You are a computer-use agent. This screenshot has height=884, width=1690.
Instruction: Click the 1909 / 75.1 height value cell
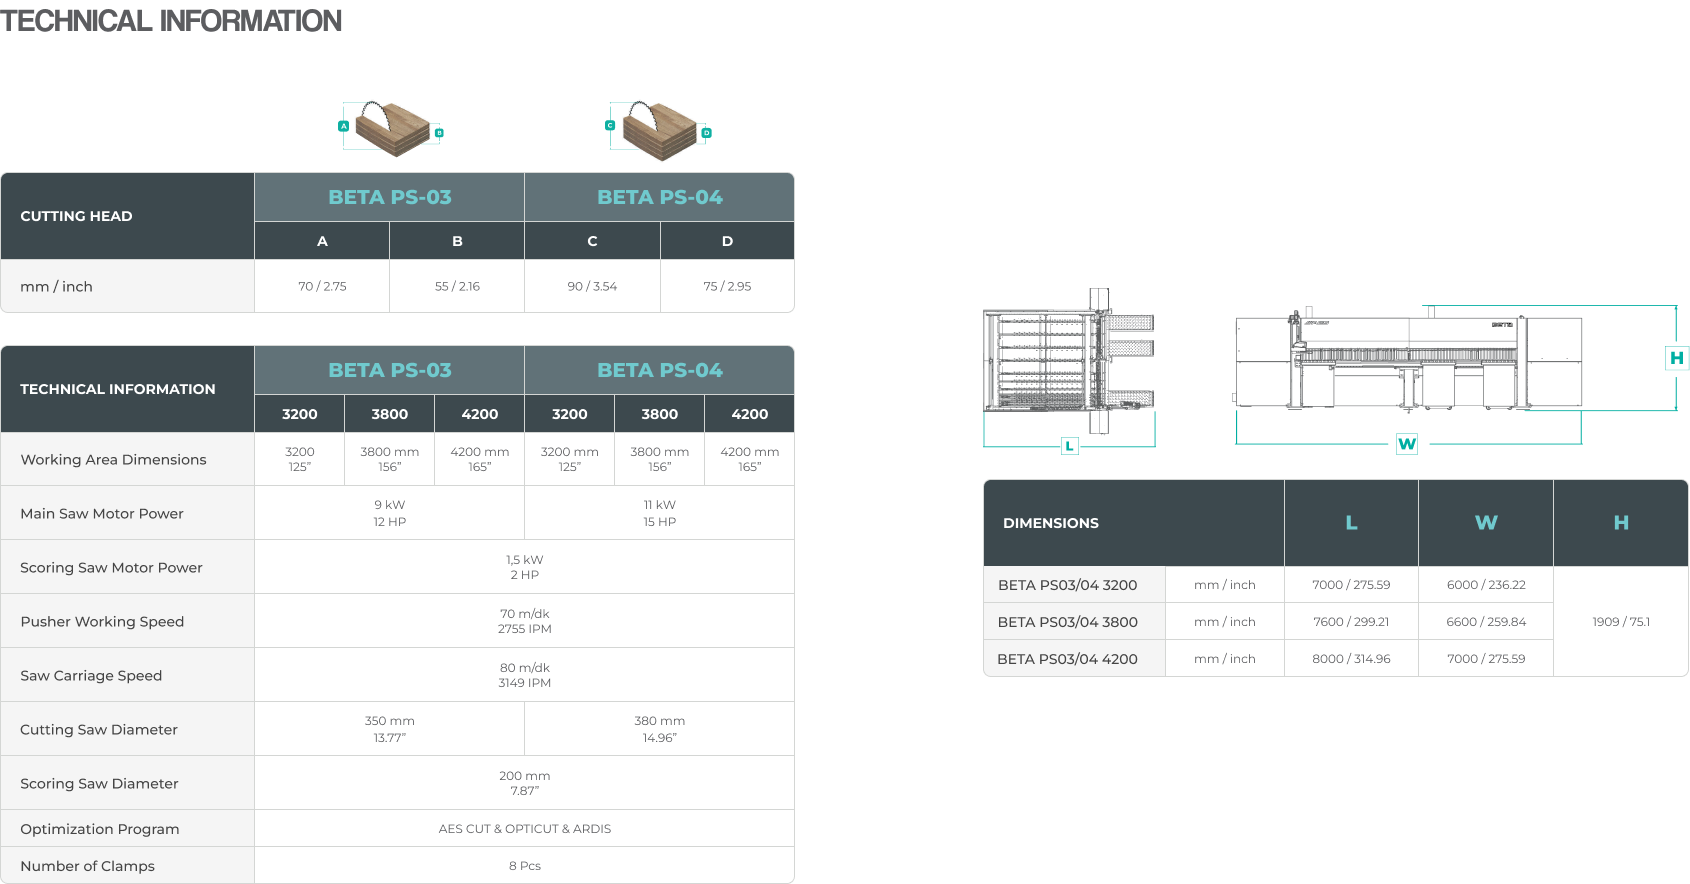(x=1621, y=622)
